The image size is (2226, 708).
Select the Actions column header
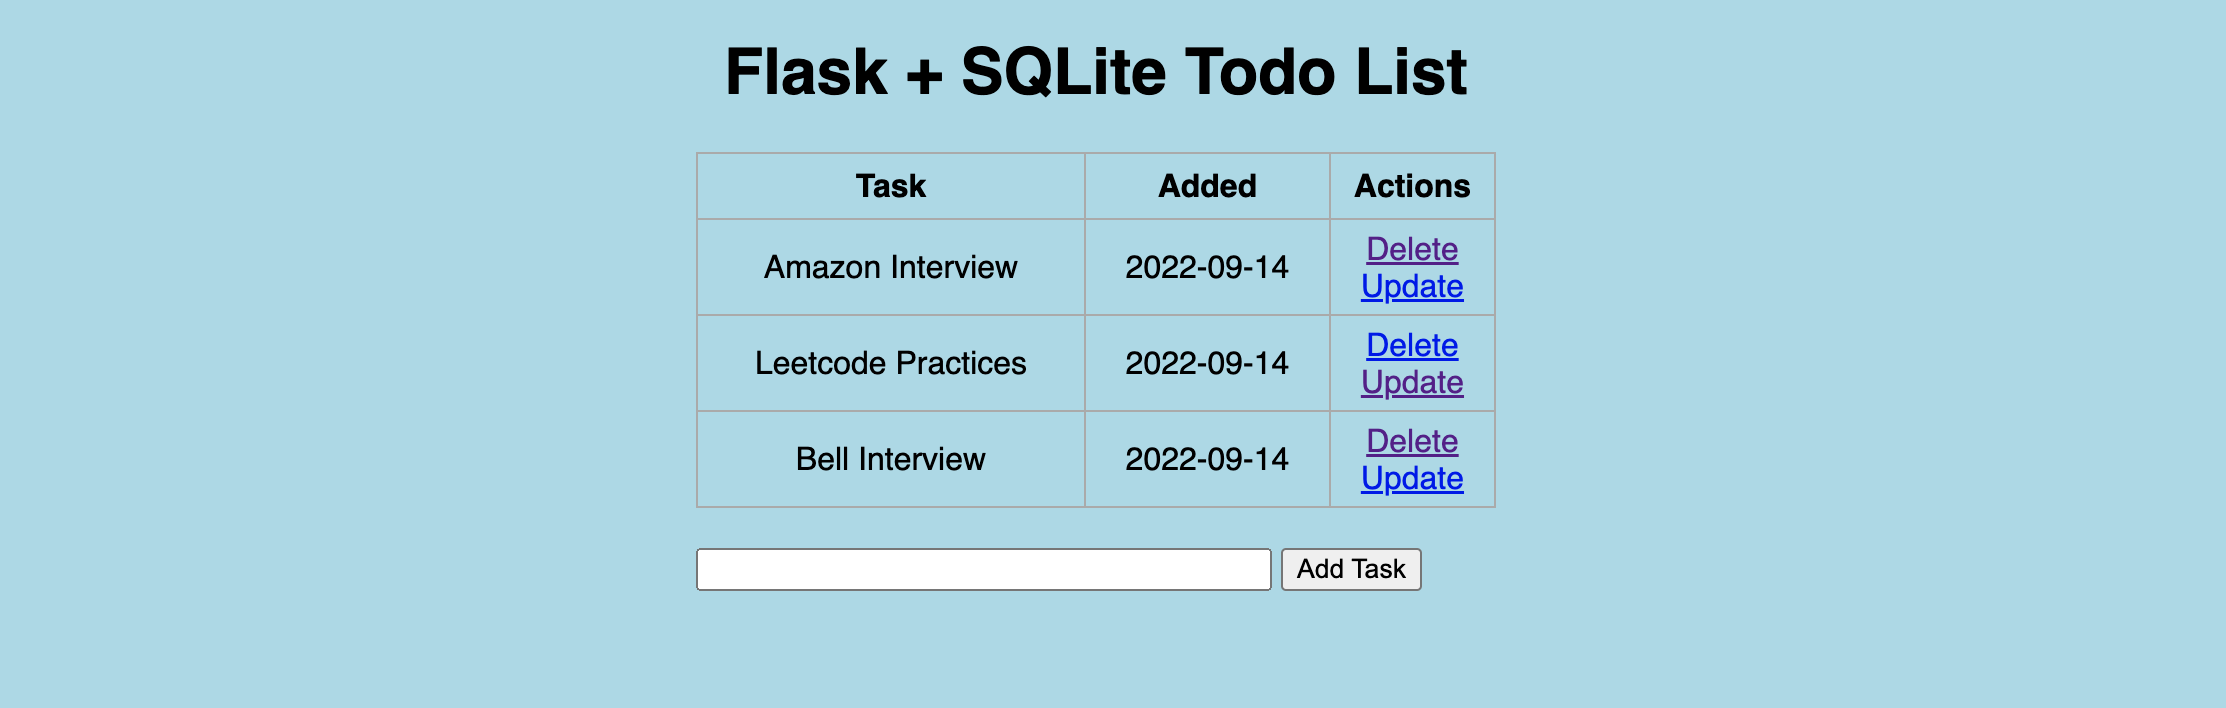1412,185
